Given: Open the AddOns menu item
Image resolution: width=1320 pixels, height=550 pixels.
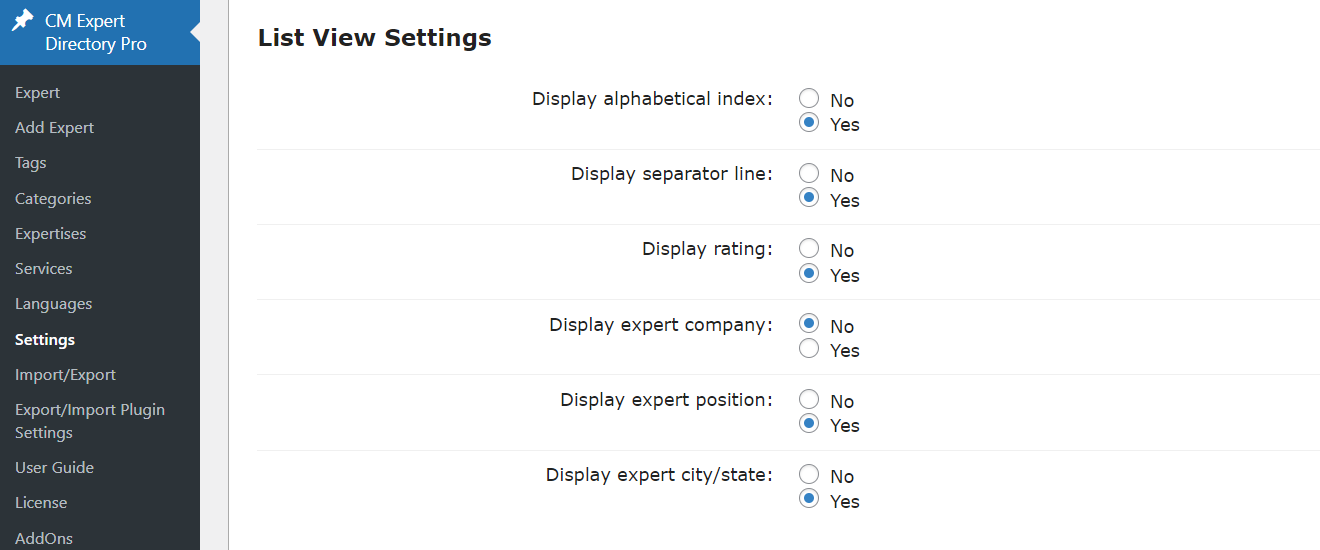Looking at the screenshot, I should (x=44, y=538).
